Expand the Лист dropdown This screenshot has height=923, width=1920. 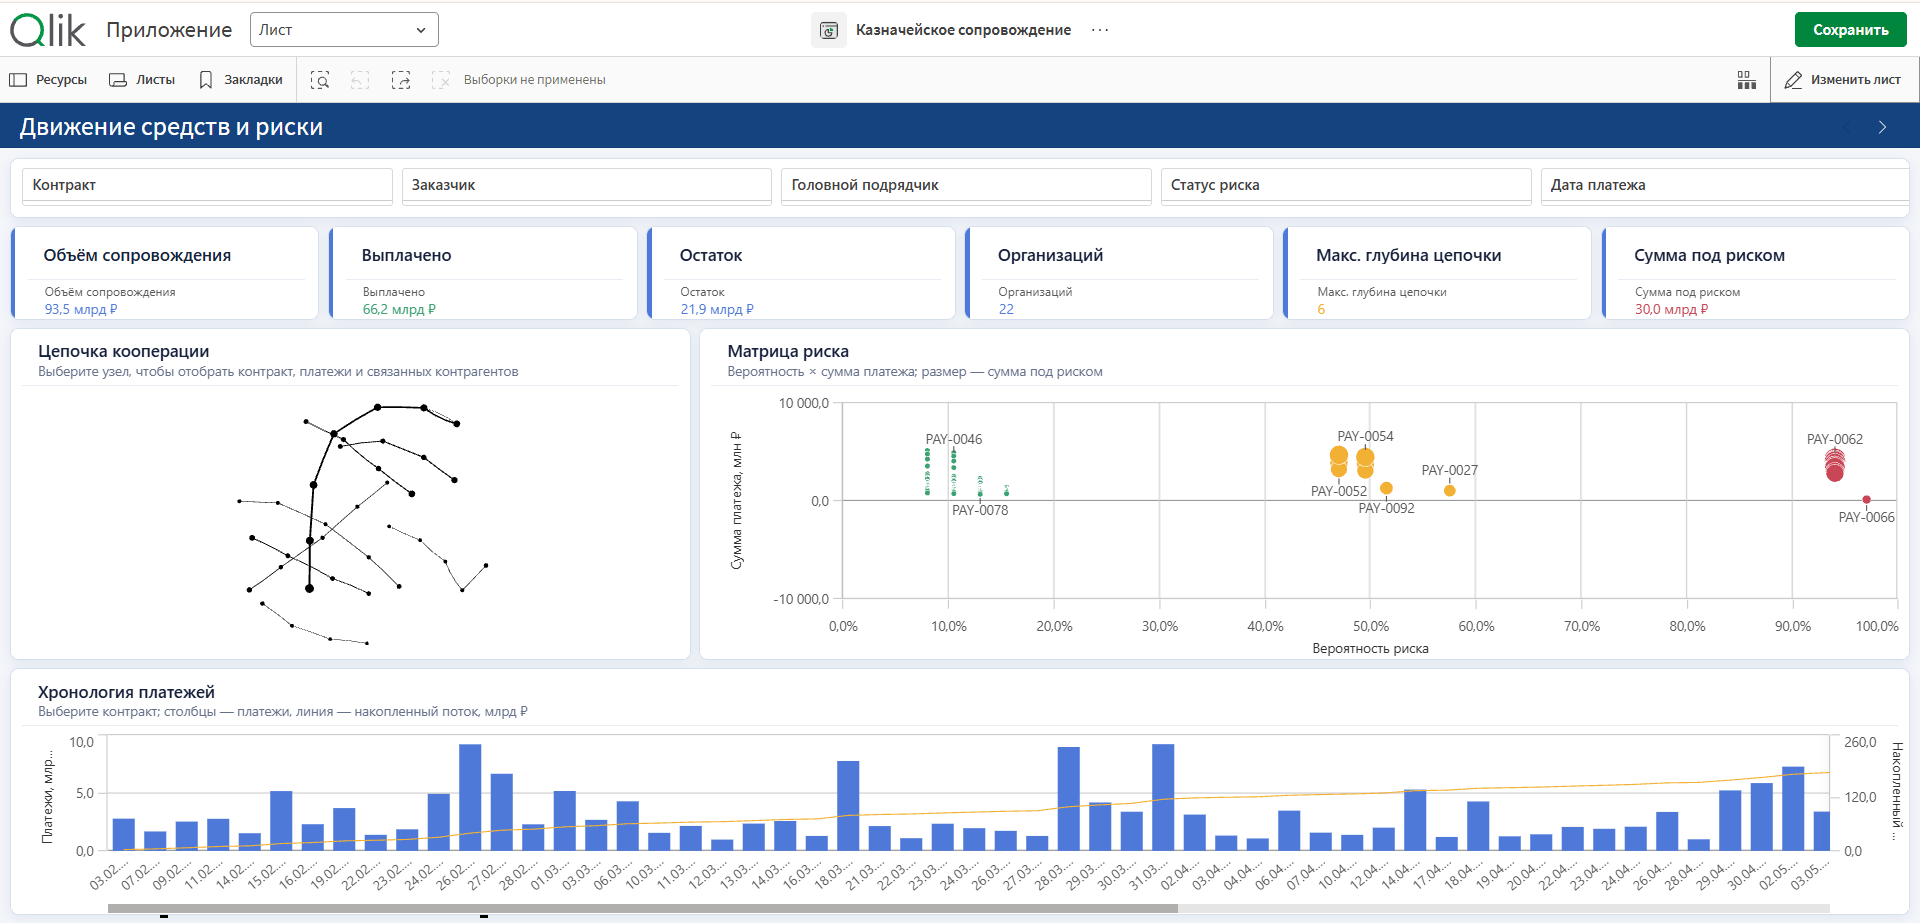click(x=343, y=30)
